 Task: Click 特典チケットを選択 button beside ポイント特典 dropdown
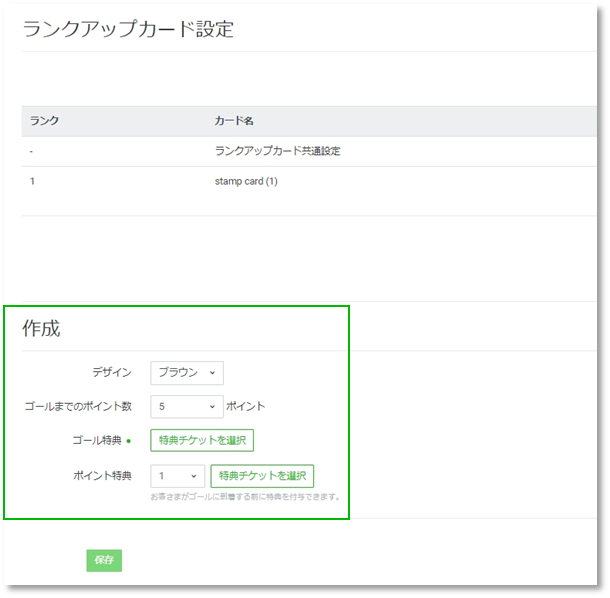click(262, 476)
